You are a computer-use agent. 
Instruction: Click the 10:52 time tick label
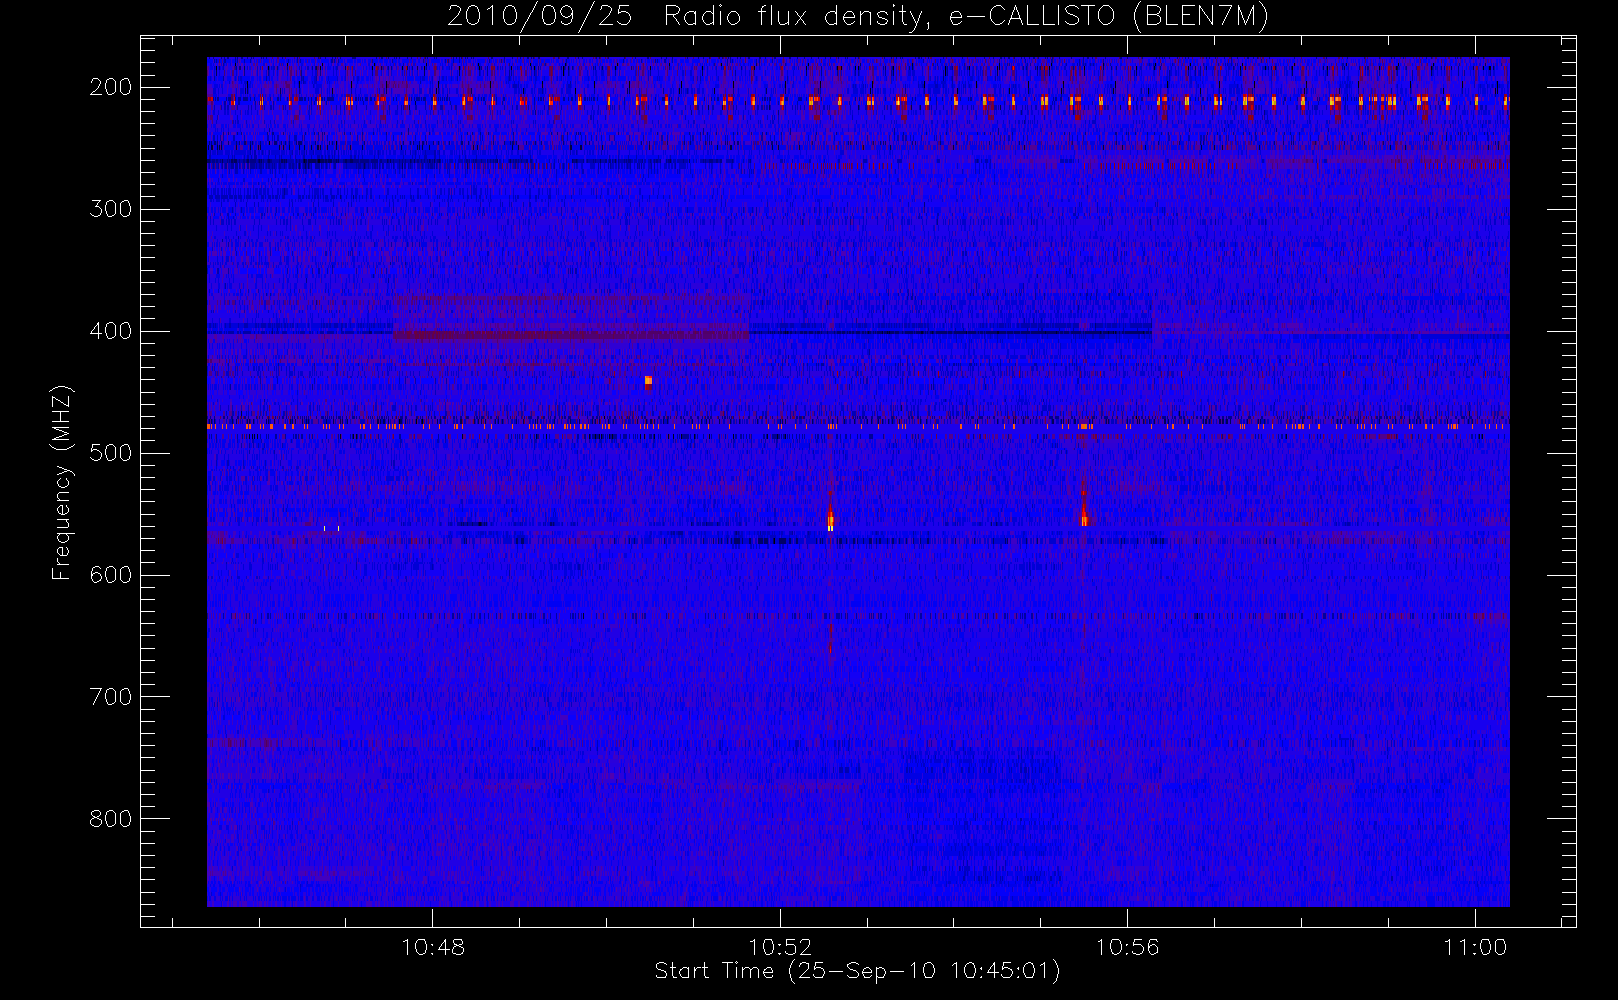780,947
